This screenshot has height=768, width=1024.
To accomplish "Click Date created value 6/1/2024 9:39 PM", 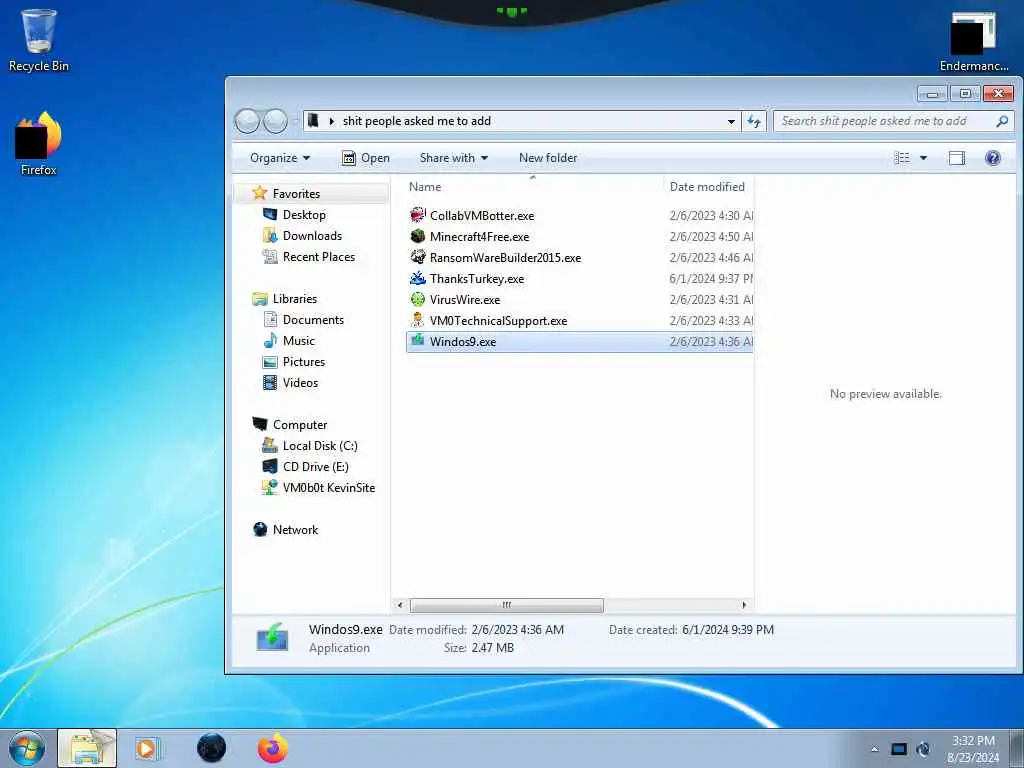I will pyautogui.click(x=728, y=630).
